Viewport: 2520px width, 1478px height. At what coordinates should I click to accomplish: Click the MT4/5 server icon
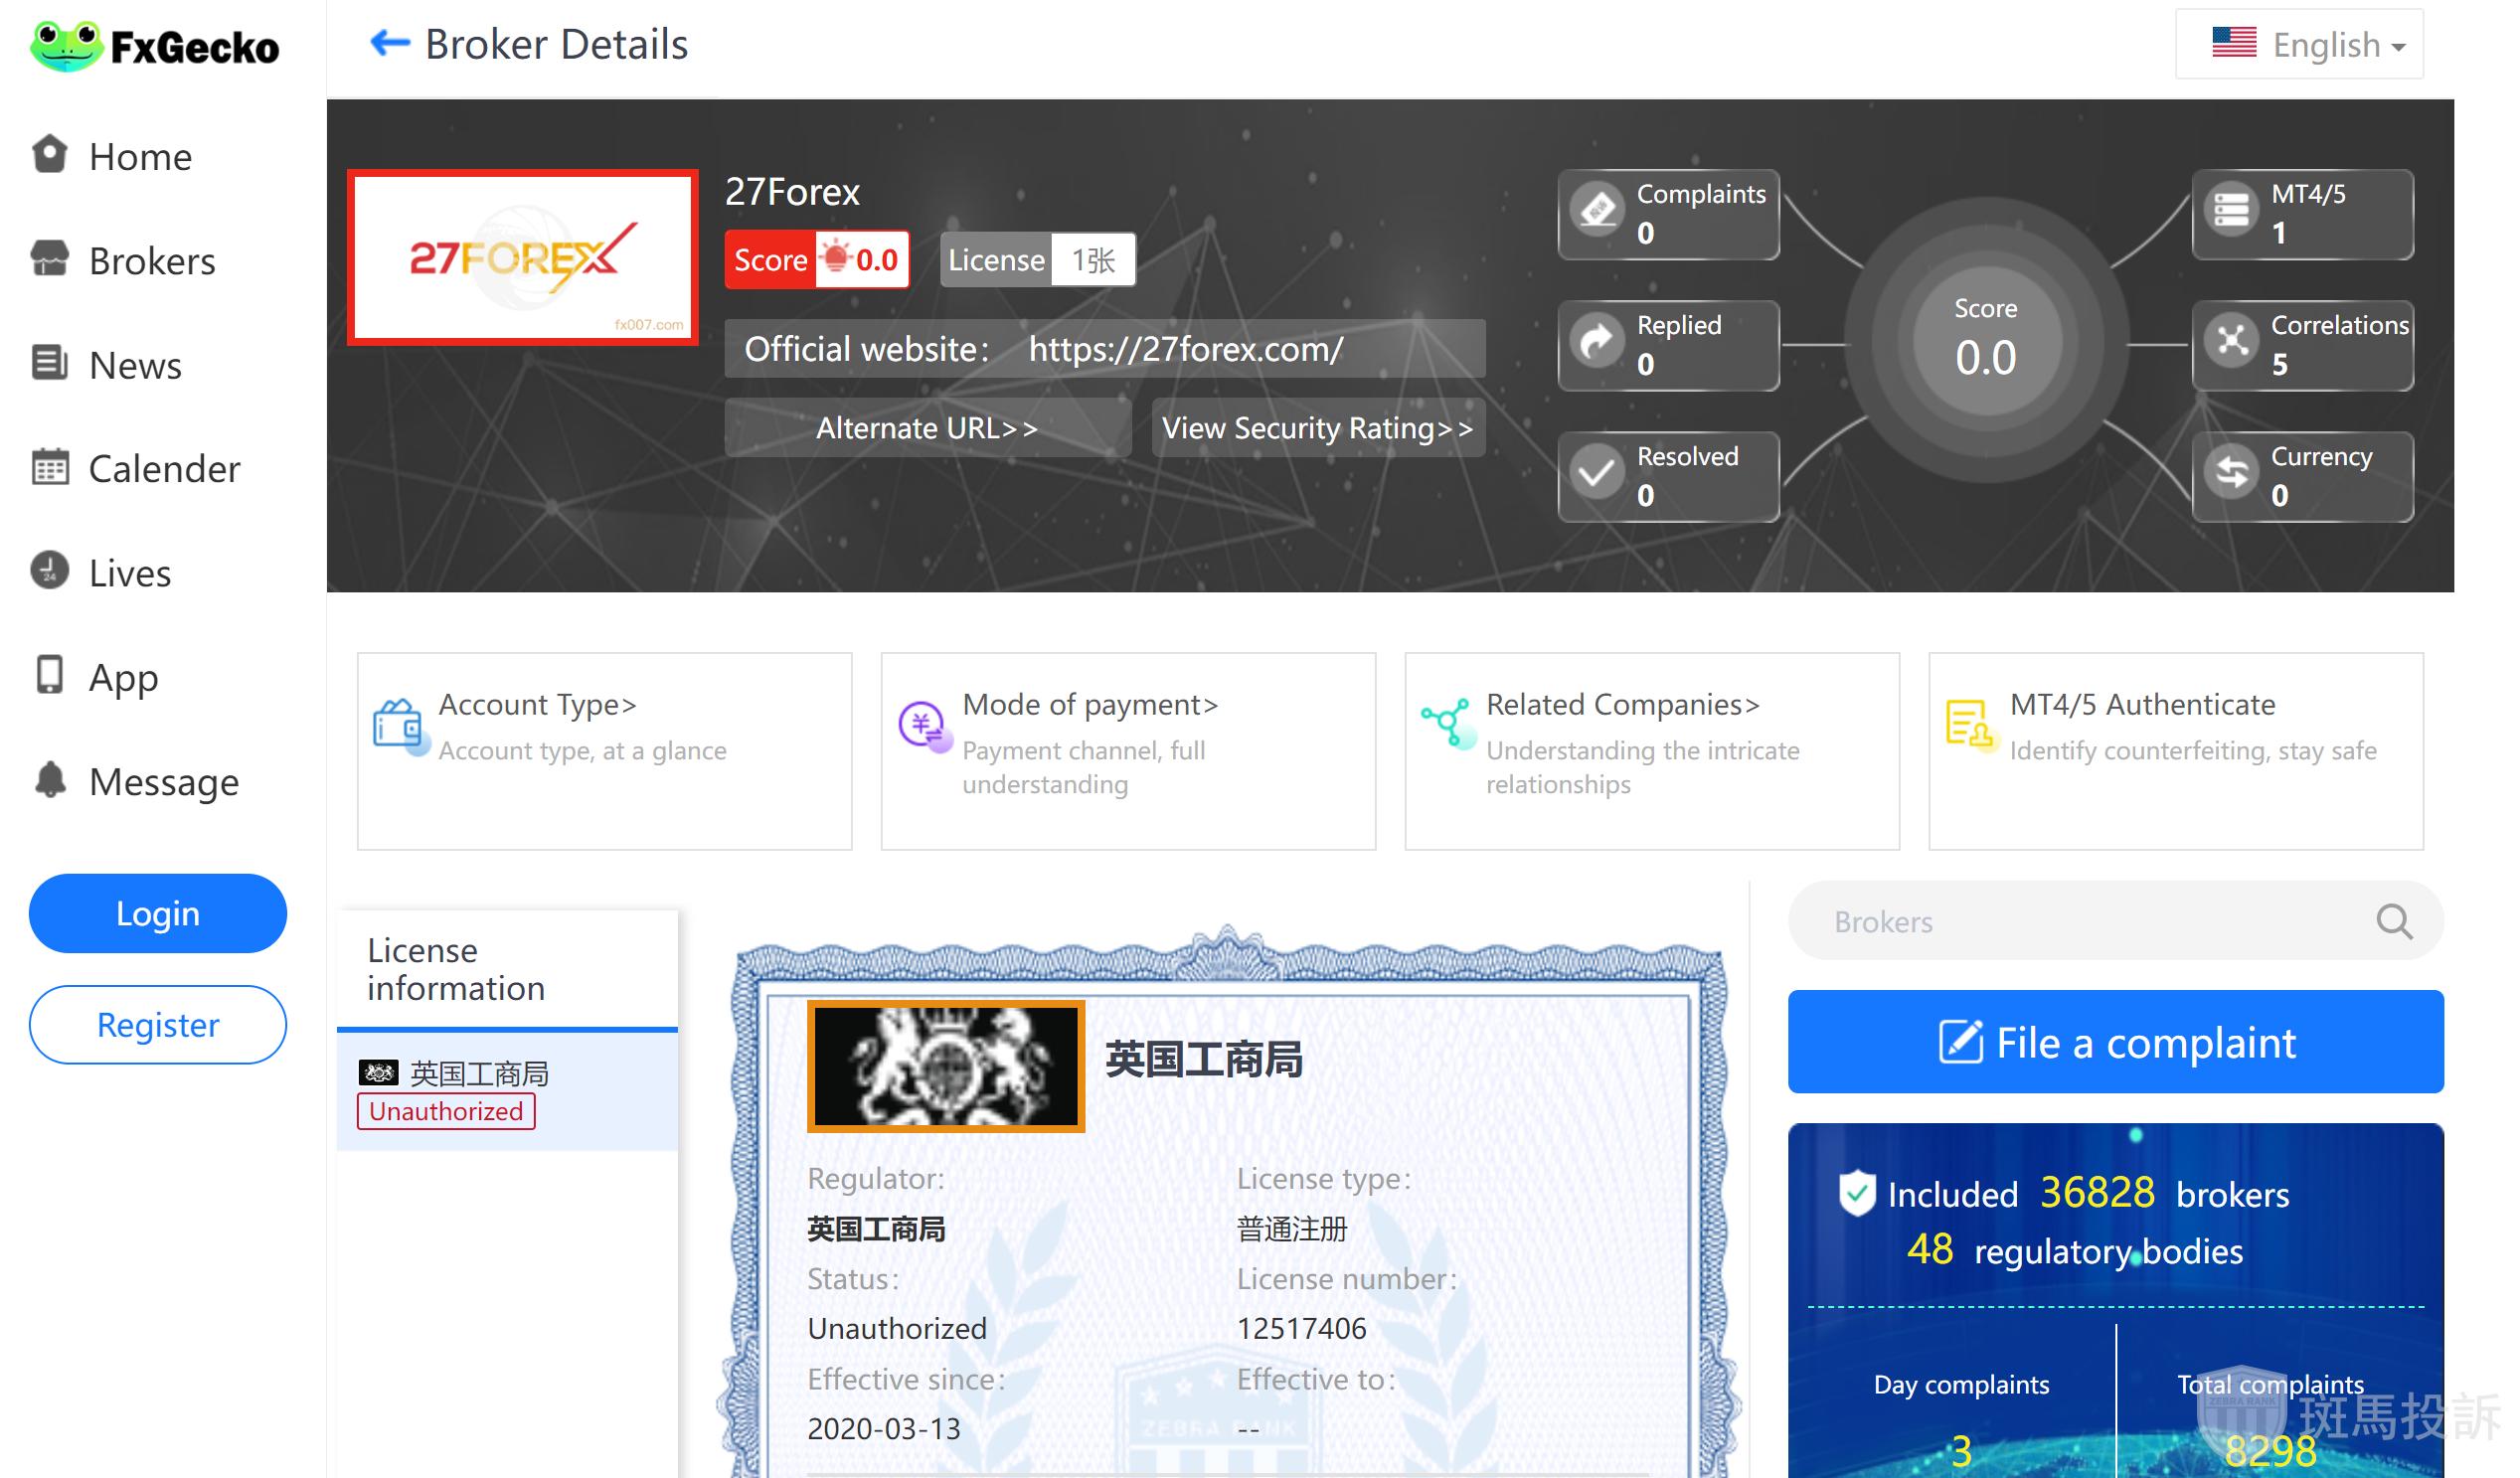(2231, 211)
